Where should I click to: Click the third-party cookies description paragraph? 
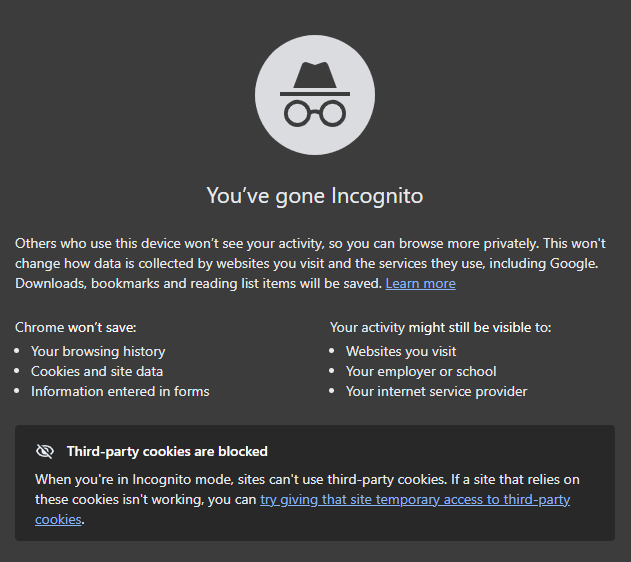click(307, 500)
